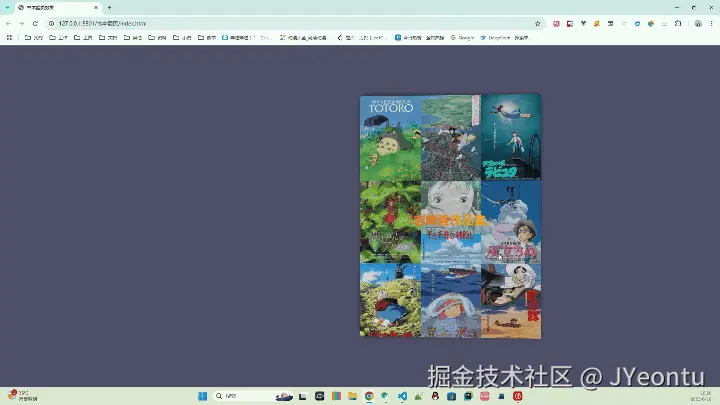Focus the address bar showing 127.0.0.1:5501

coord(294,23)
